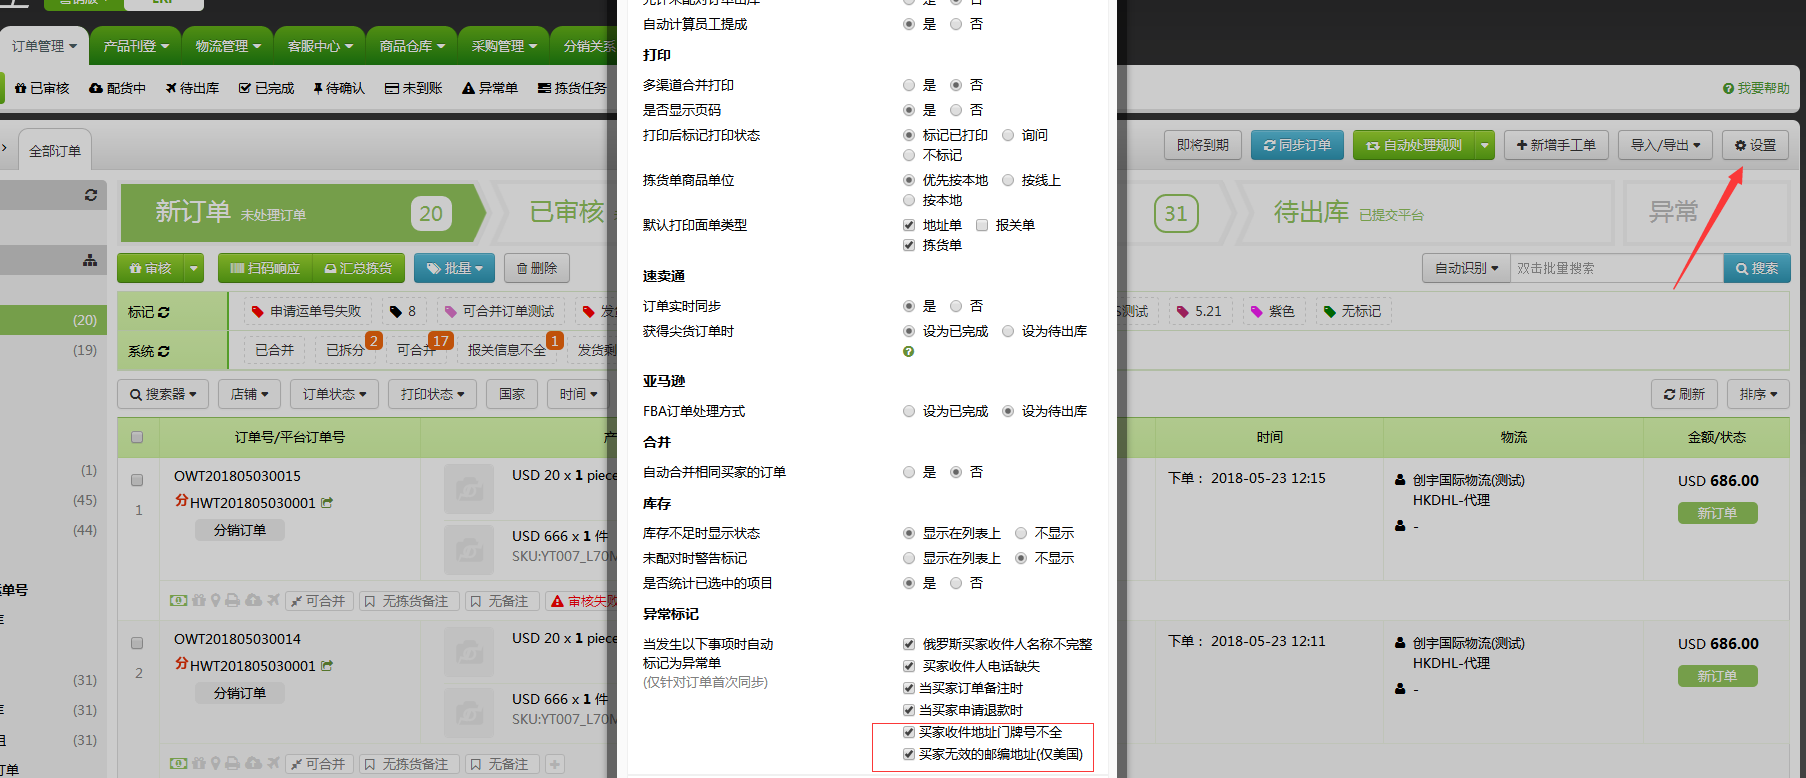
Task: Click location pin icon in order OWT201805030015 row
Action: pyautogui.click(x=215, y=600)
